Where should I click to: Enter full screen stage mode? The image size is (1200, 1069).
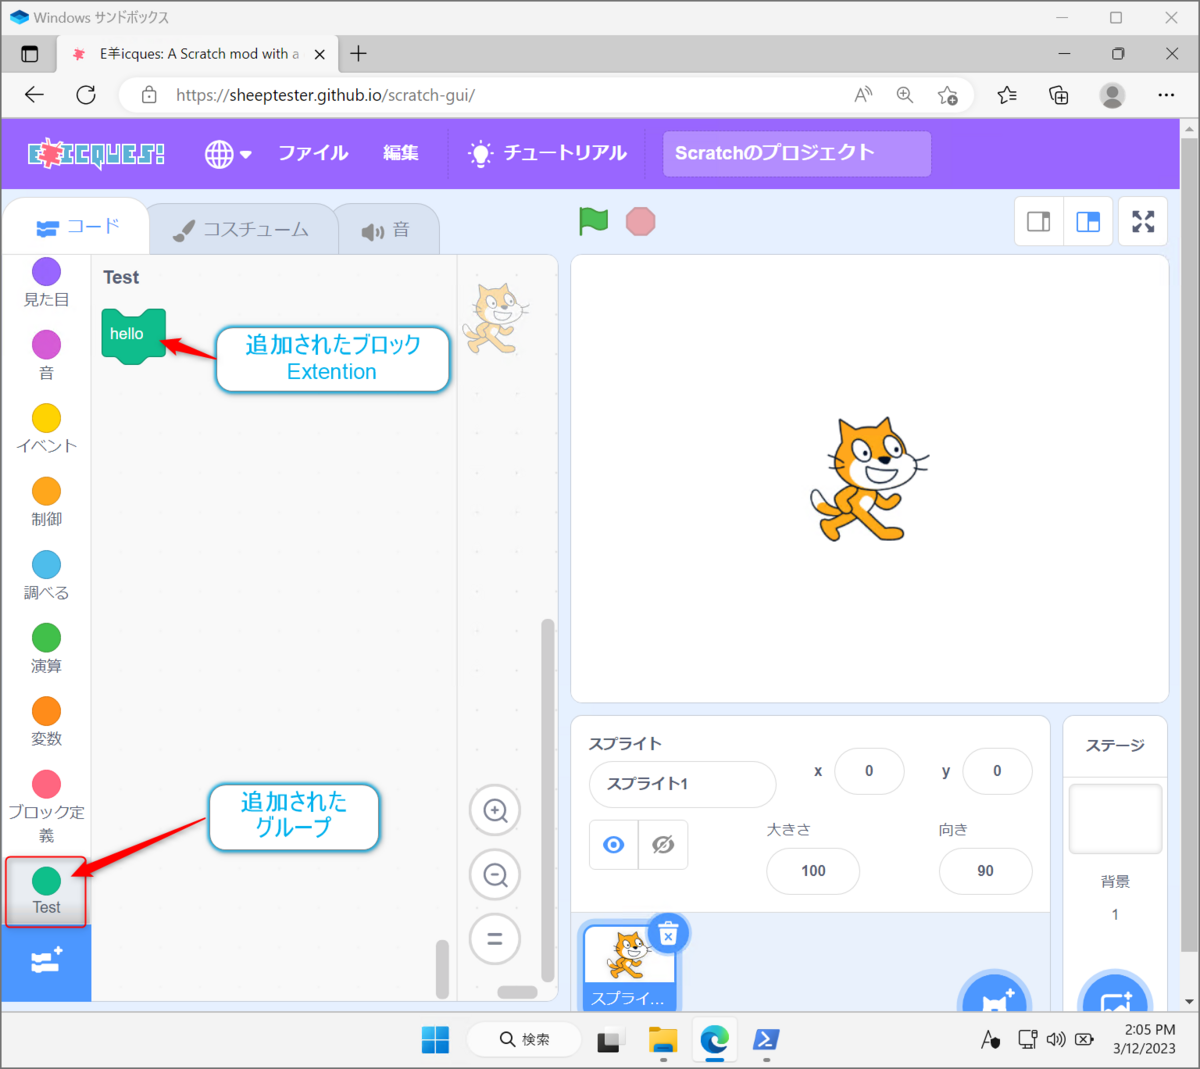[x=1143, y=221]
